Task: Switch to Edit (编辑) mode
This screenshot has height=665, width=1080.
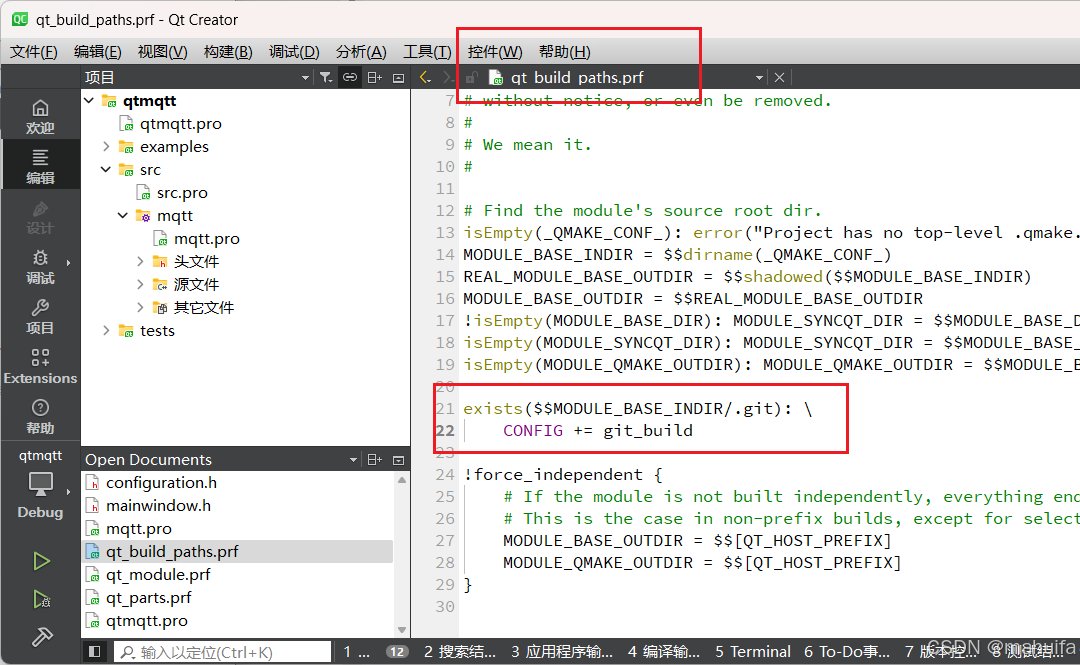Action: 40,166
